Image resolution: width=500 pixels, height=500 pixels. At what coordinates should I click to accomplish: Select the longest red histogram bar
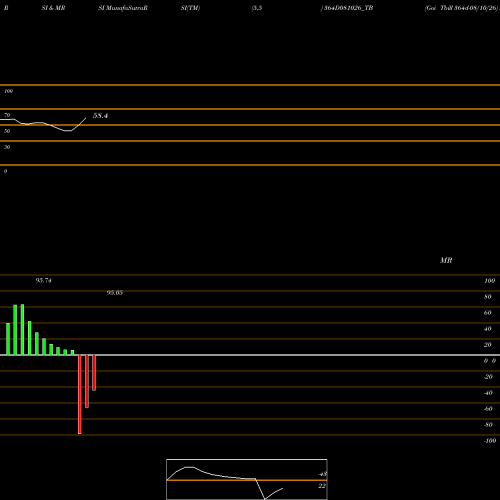(80, 394)
